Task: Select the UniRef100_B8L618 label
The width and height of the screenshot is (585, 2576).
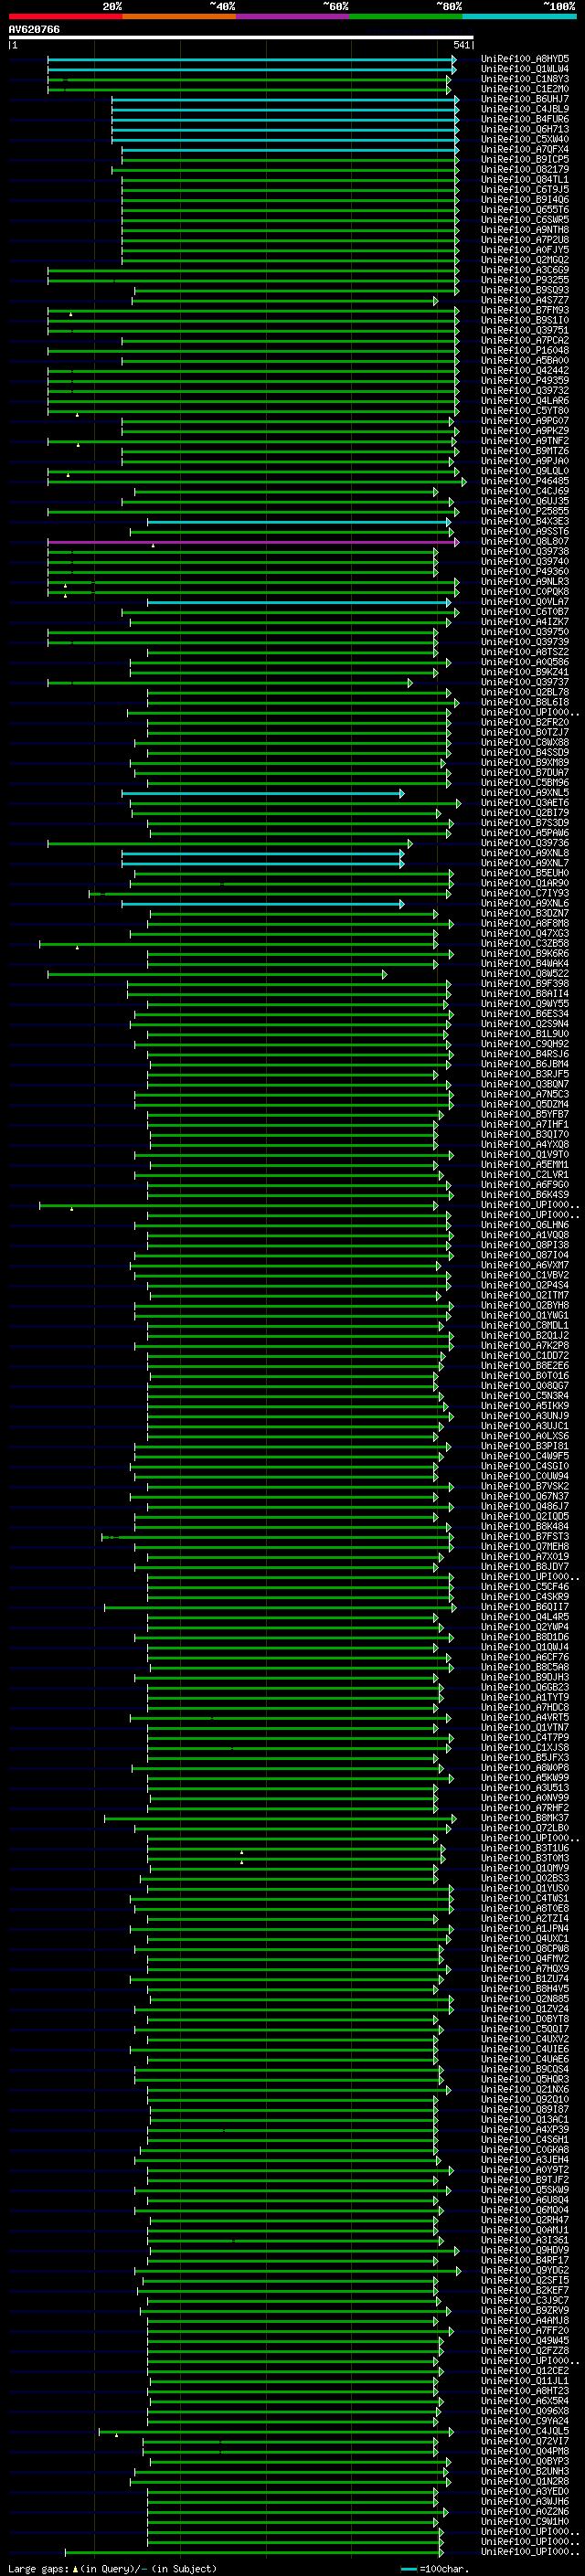Action: (x=525, y=703)
